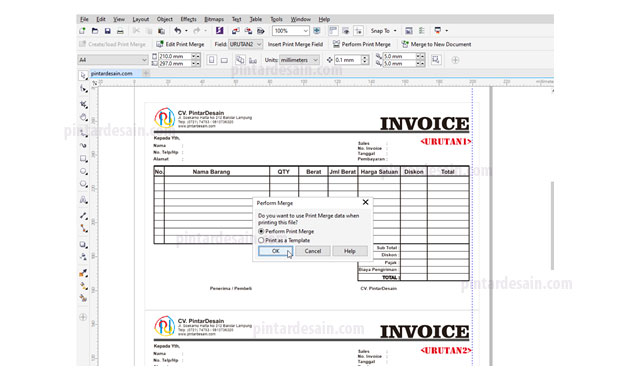Screen dimensions: 630x380
Task: Click OK in Perform Merge dialog
Action: pyautogui.click(x=275, y=251)
